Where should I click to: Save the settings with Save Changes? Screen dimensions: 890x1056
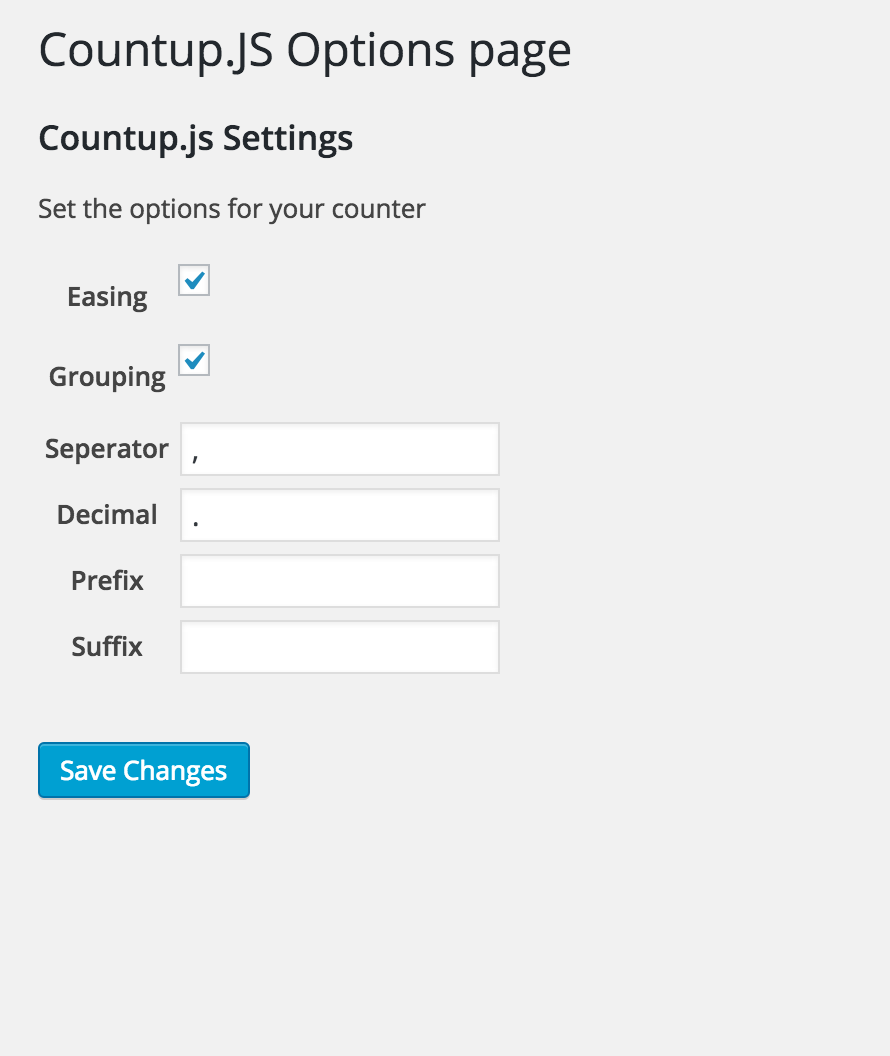click(x=144, y=770)
